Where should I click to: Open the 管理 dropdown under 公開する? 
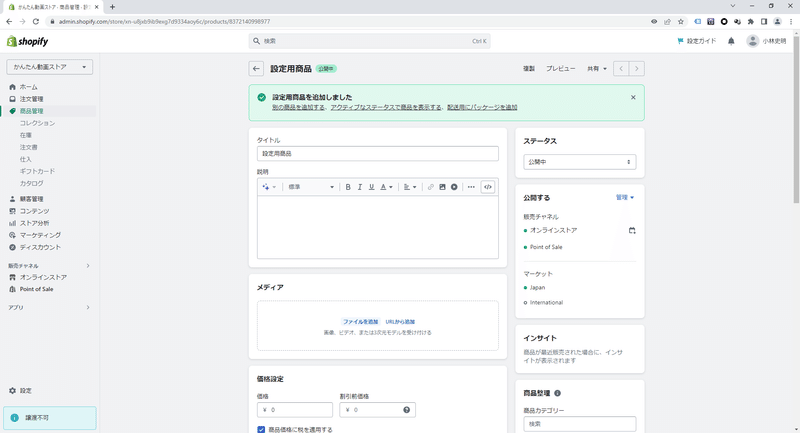coord(625,197)
